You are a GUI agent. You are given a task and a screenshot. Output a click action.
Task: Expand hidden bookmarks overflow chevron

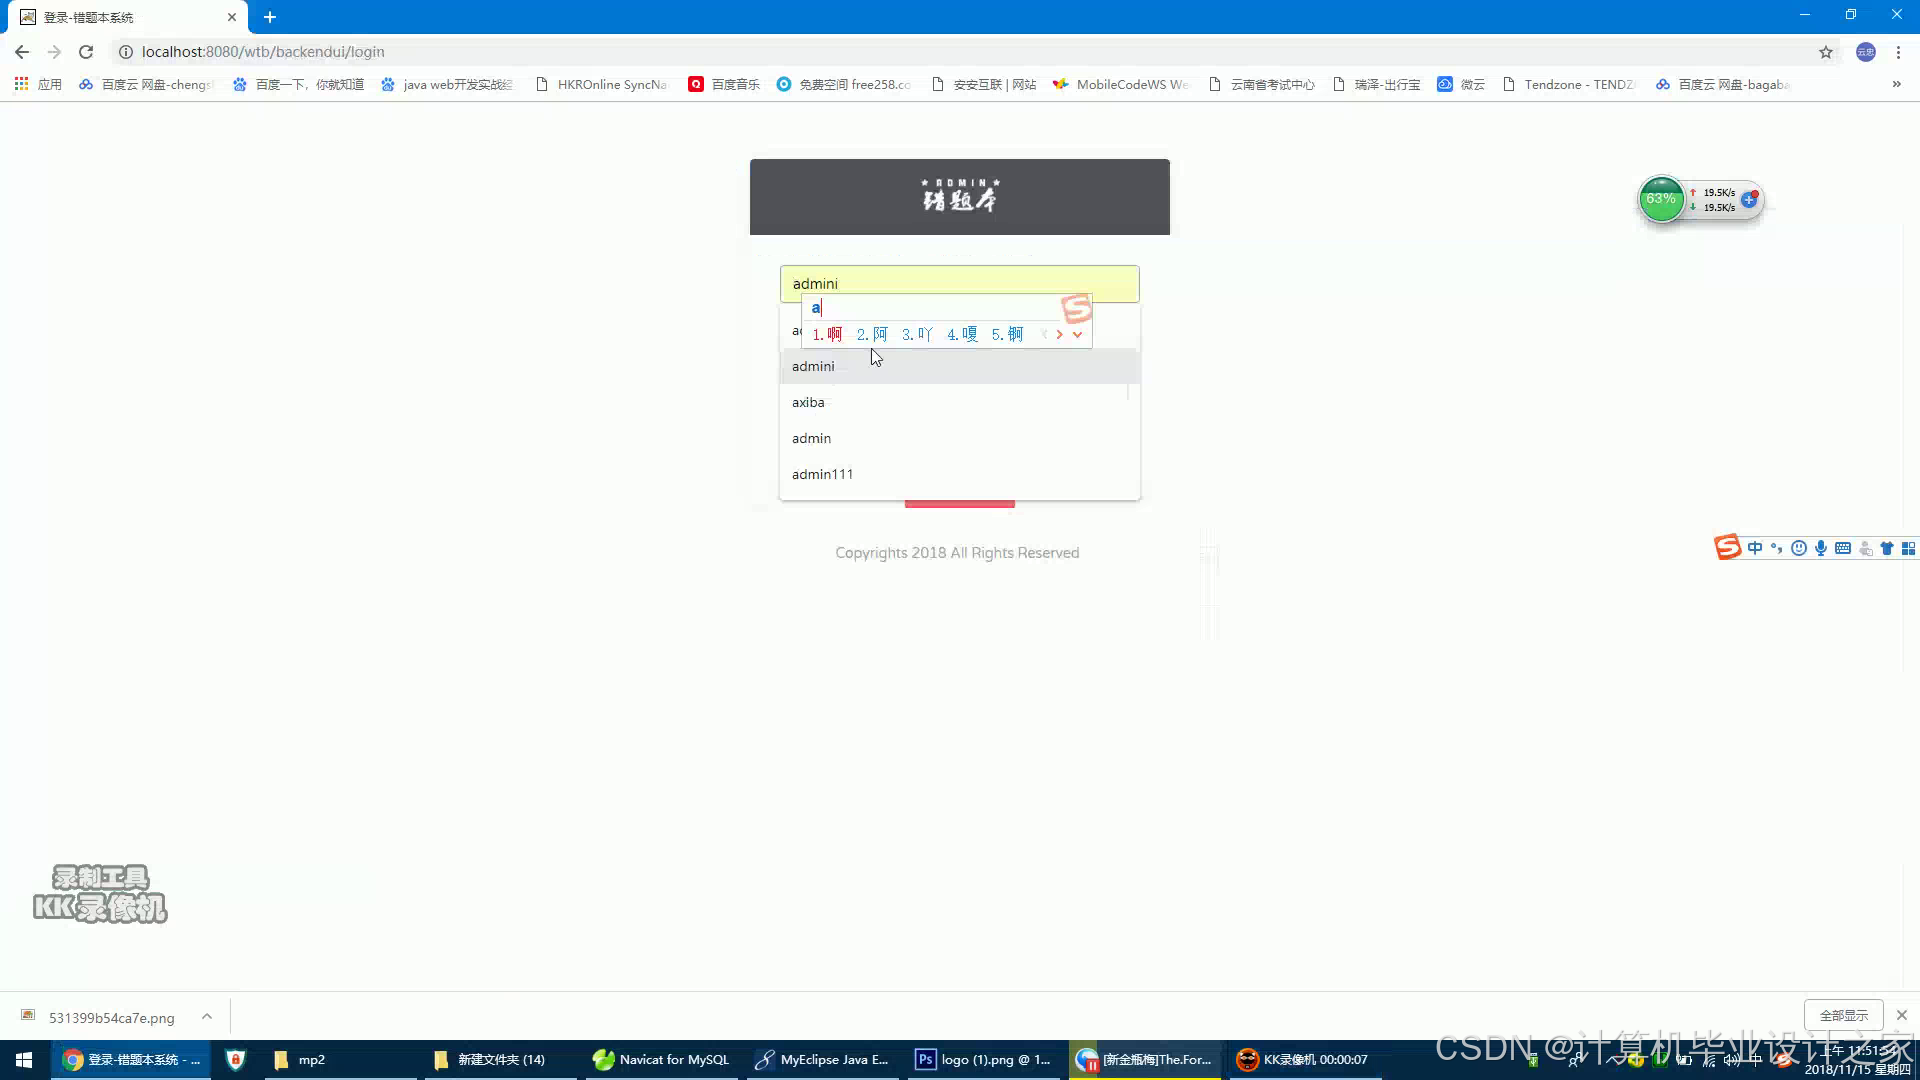tap(1896, 85)
